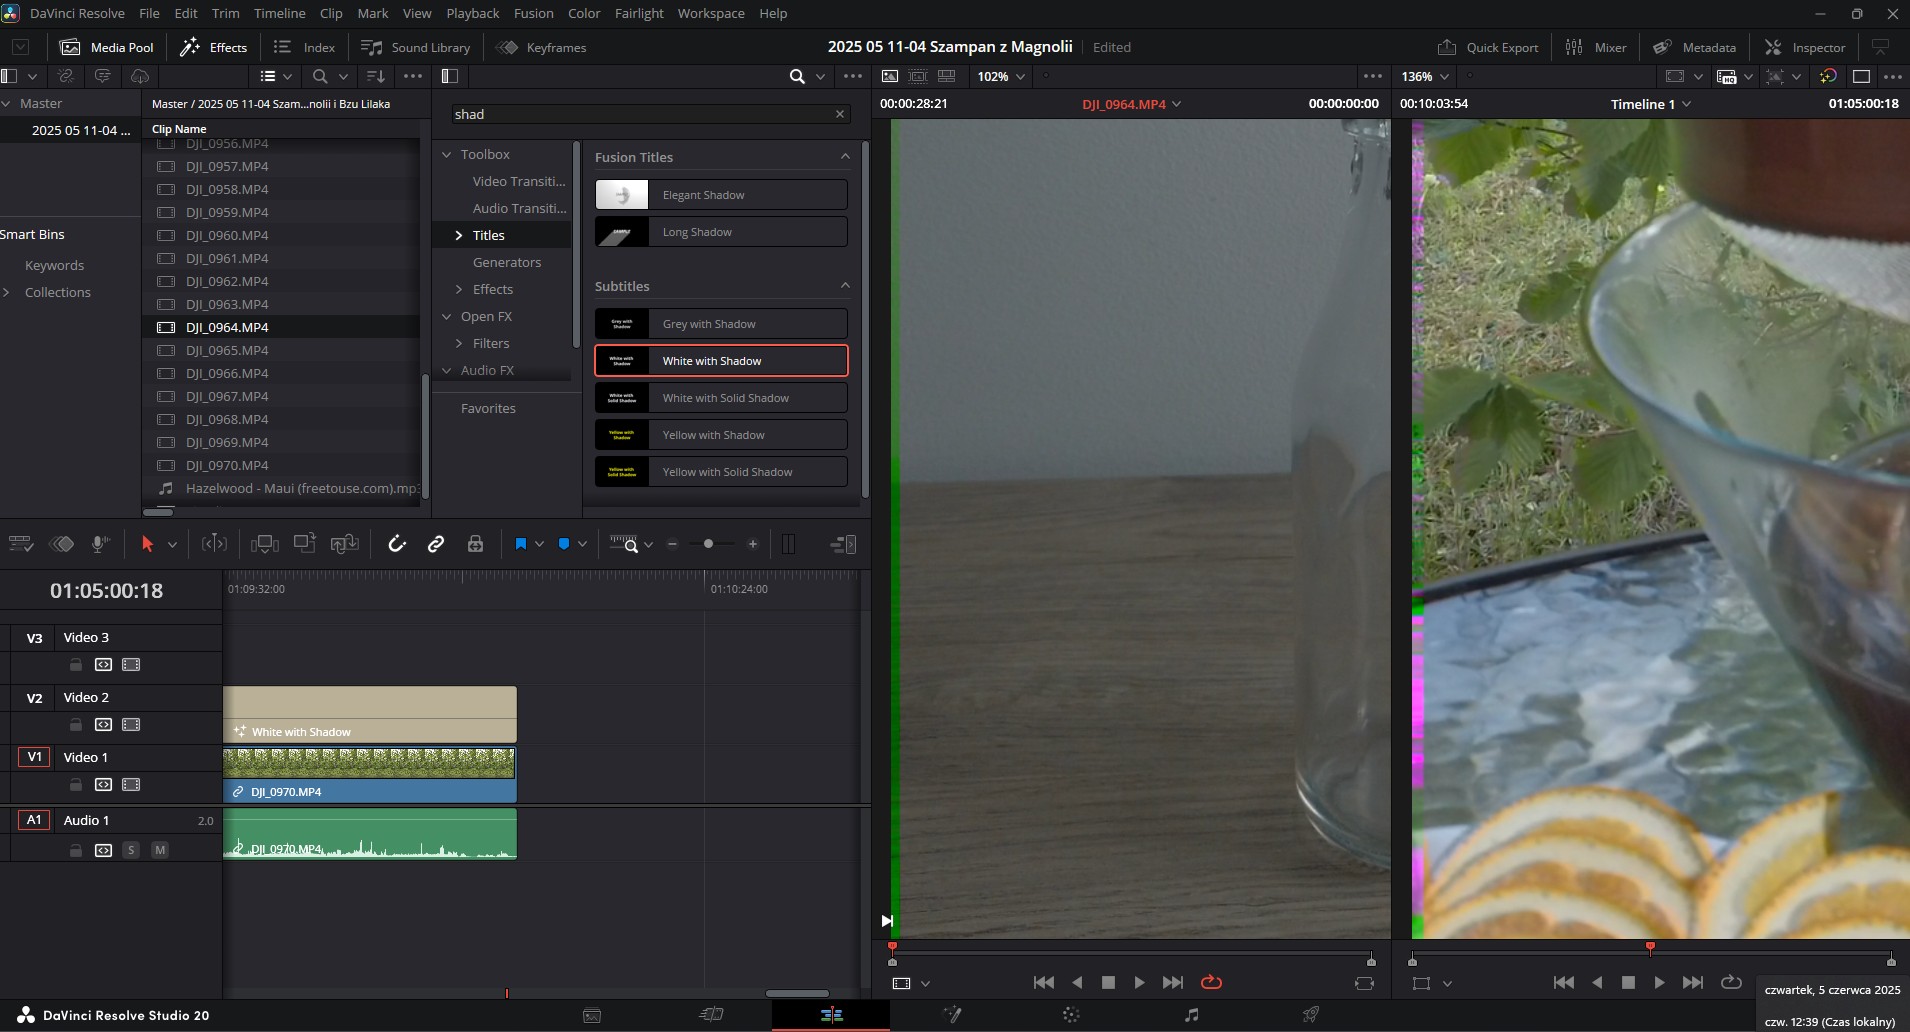
Task: Collapse the Fusion Titles section
Action: pyautogui.click(x=845, y=156)
